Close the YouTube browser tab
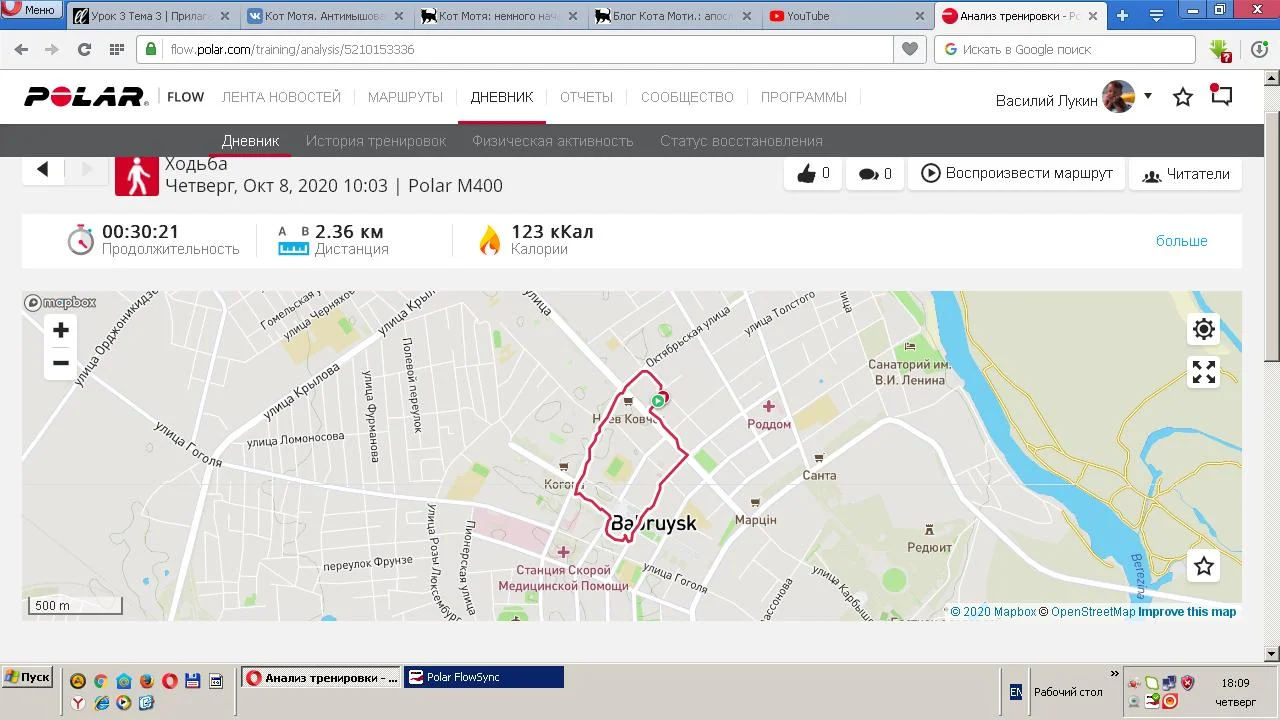 click(x=921, y=16)
